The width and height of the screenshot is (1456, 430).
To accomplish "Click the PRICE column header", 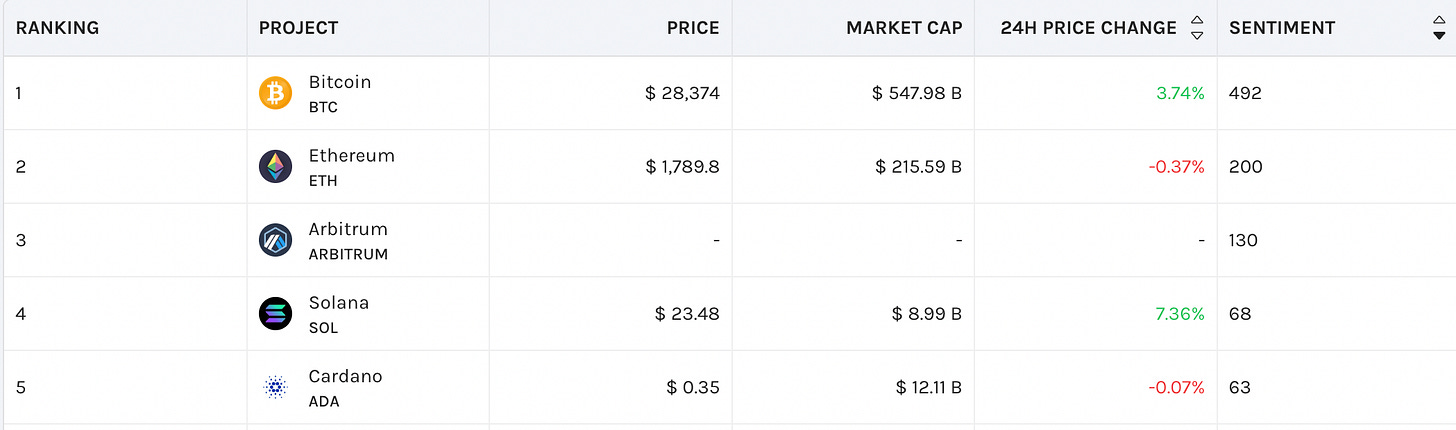I will pos(693,28).
